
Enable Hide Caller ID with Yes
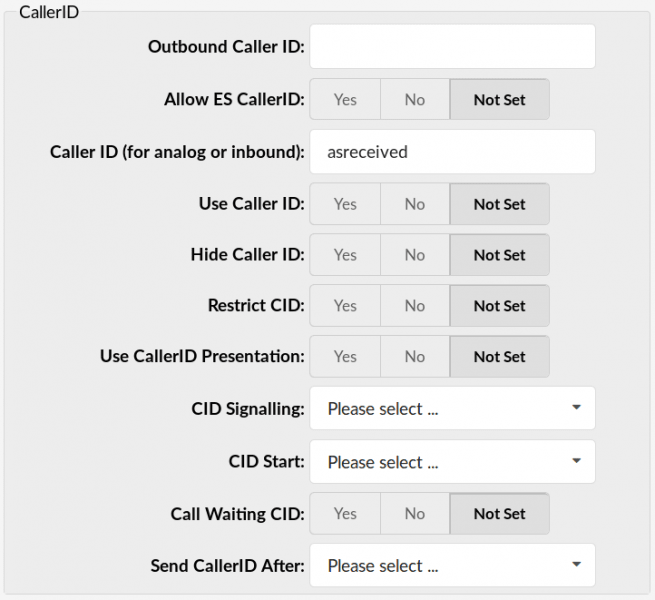[x=345, y=255]
